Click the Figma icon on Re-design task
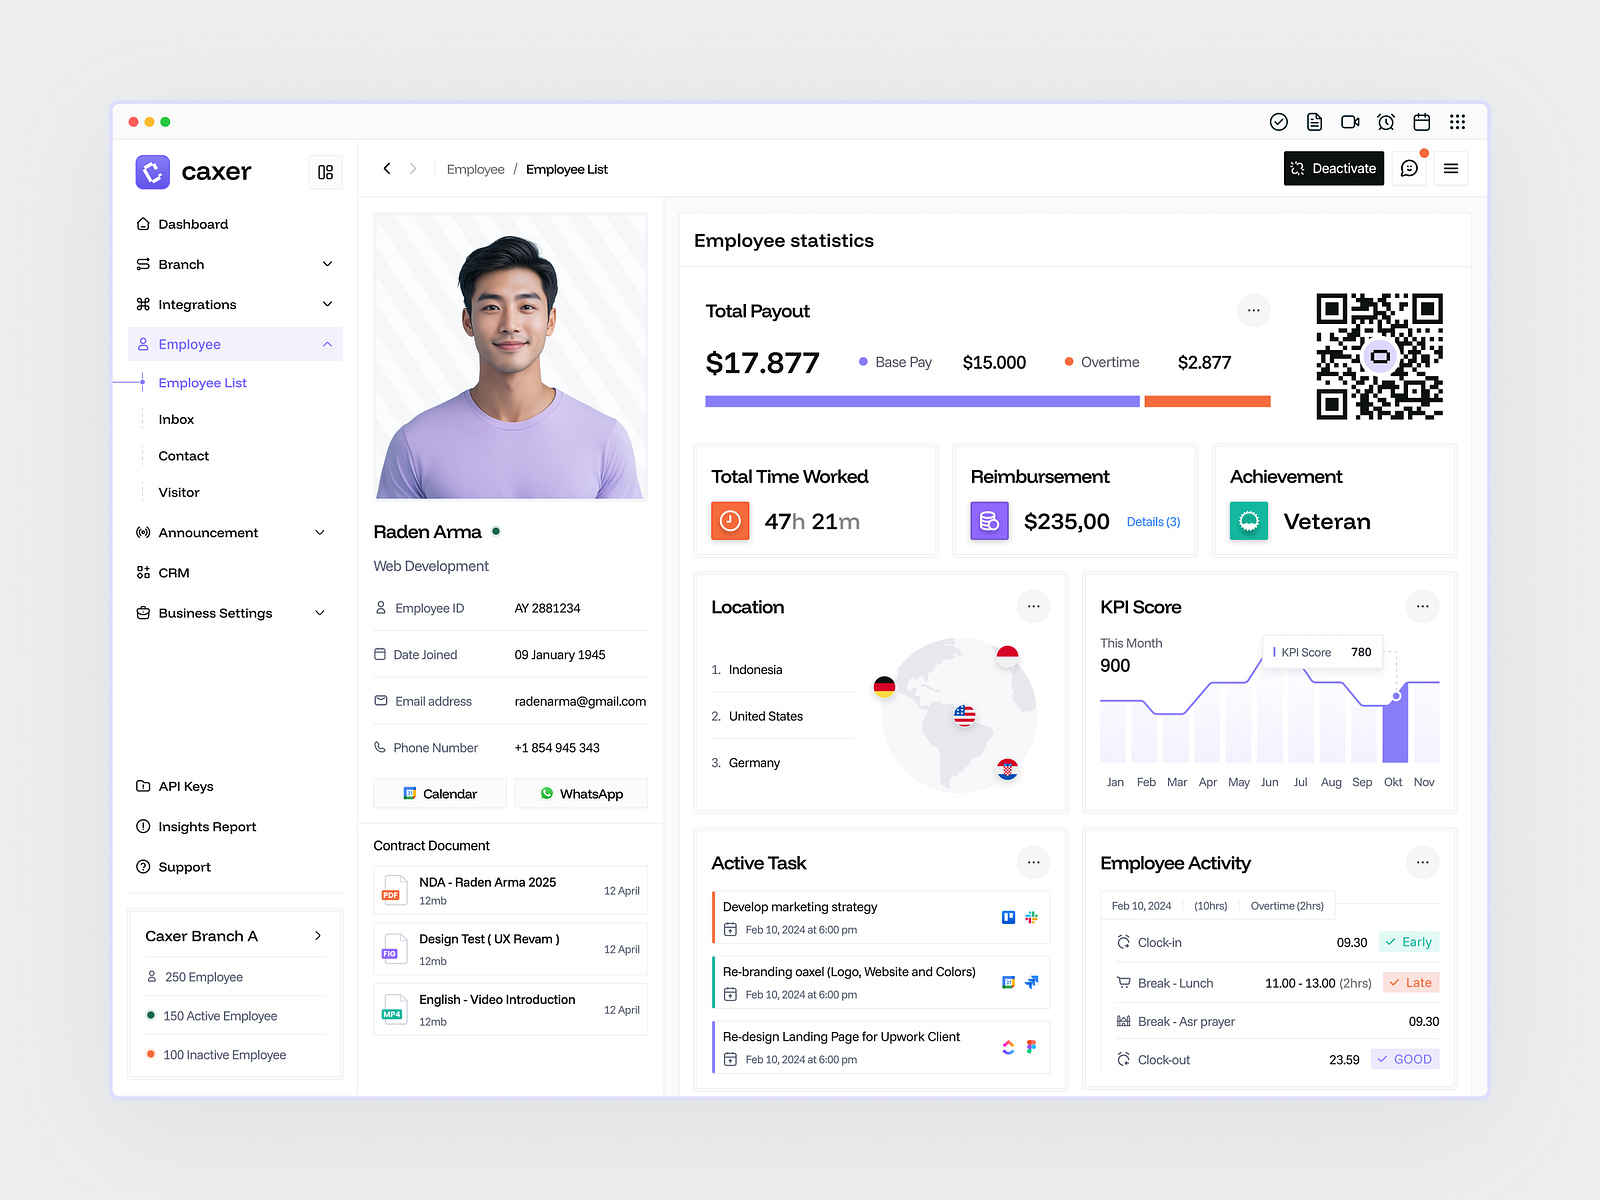Image resolution: width=1600 pixels, height=1200 pixels. (x=1031, y=1047)
